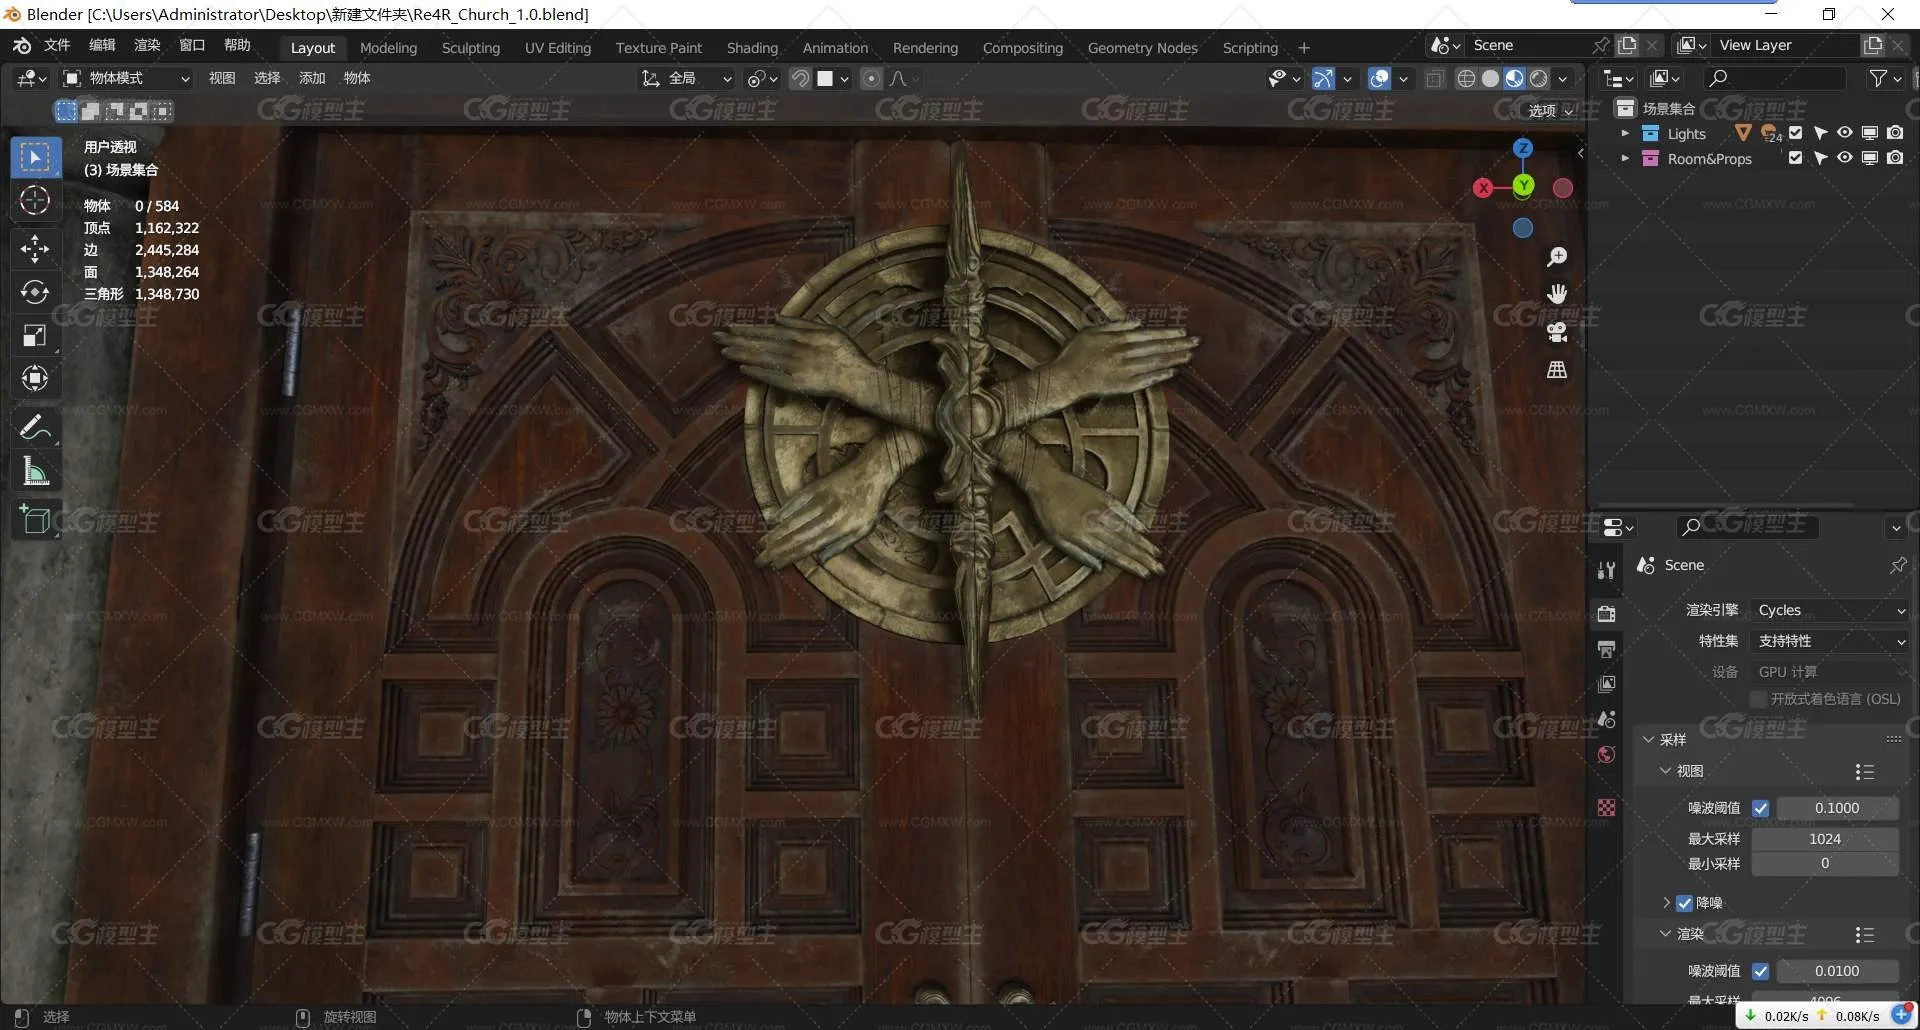Toggle the camera view icon
The height and width of the screenshot is (1030, 1920).
pos(1557,331)
